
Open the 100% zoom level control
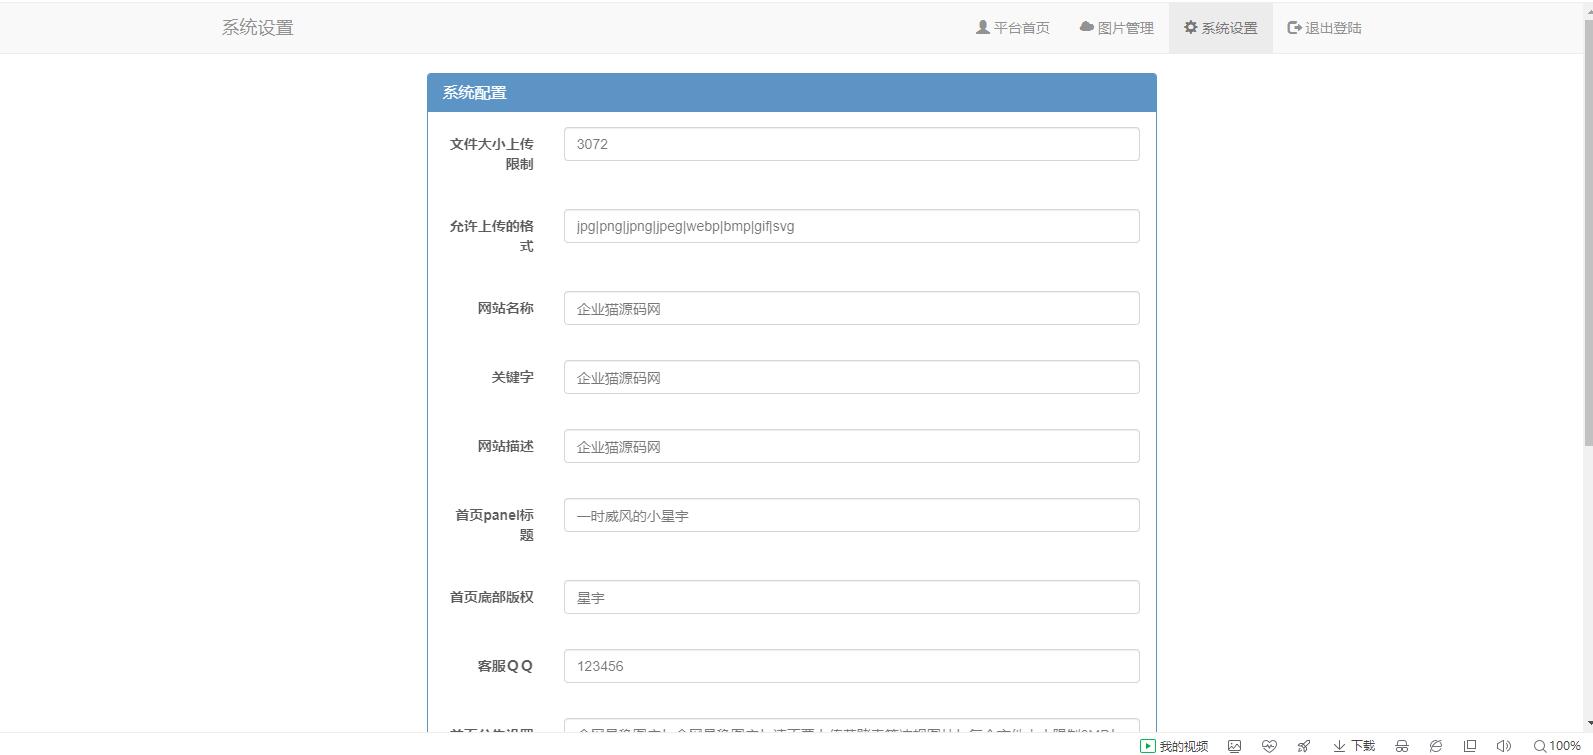tap(1557, 746)
